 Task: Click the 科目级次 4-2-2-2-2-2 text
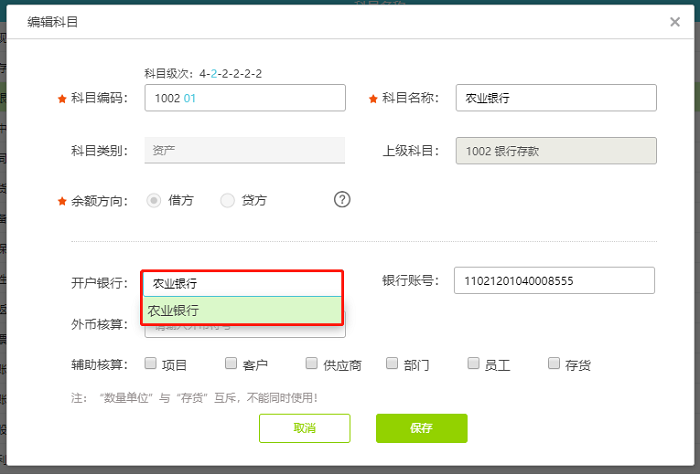(203, 74)
